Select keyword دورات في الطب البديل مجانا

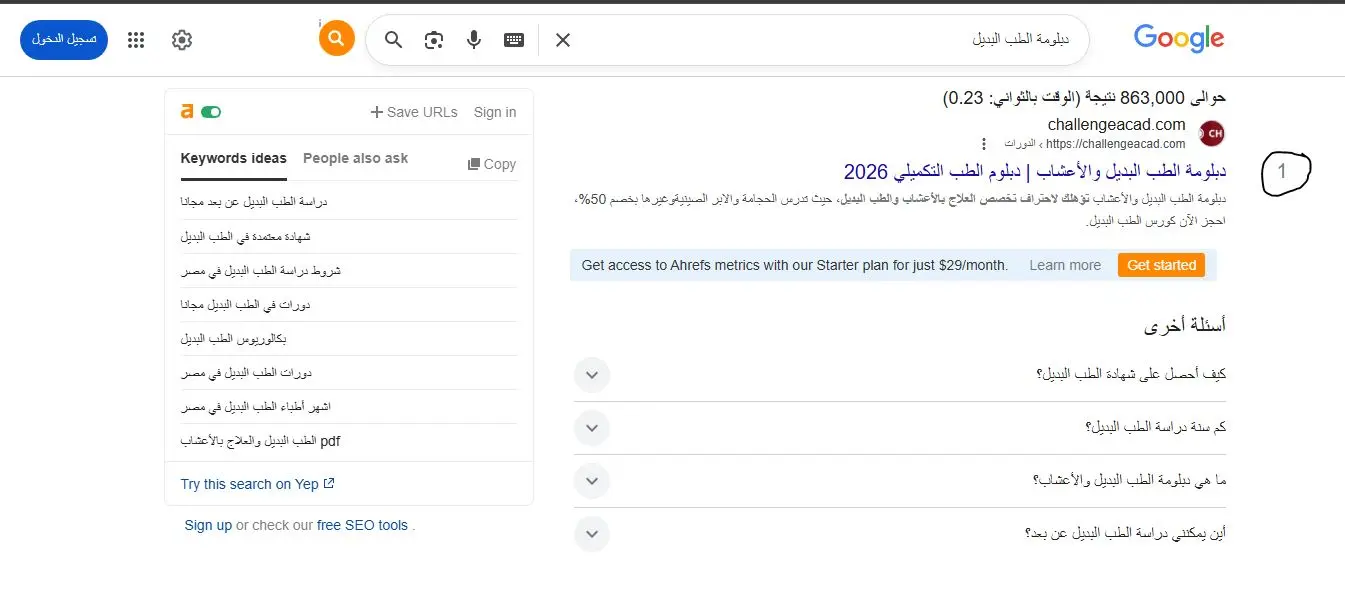(246, 304)
